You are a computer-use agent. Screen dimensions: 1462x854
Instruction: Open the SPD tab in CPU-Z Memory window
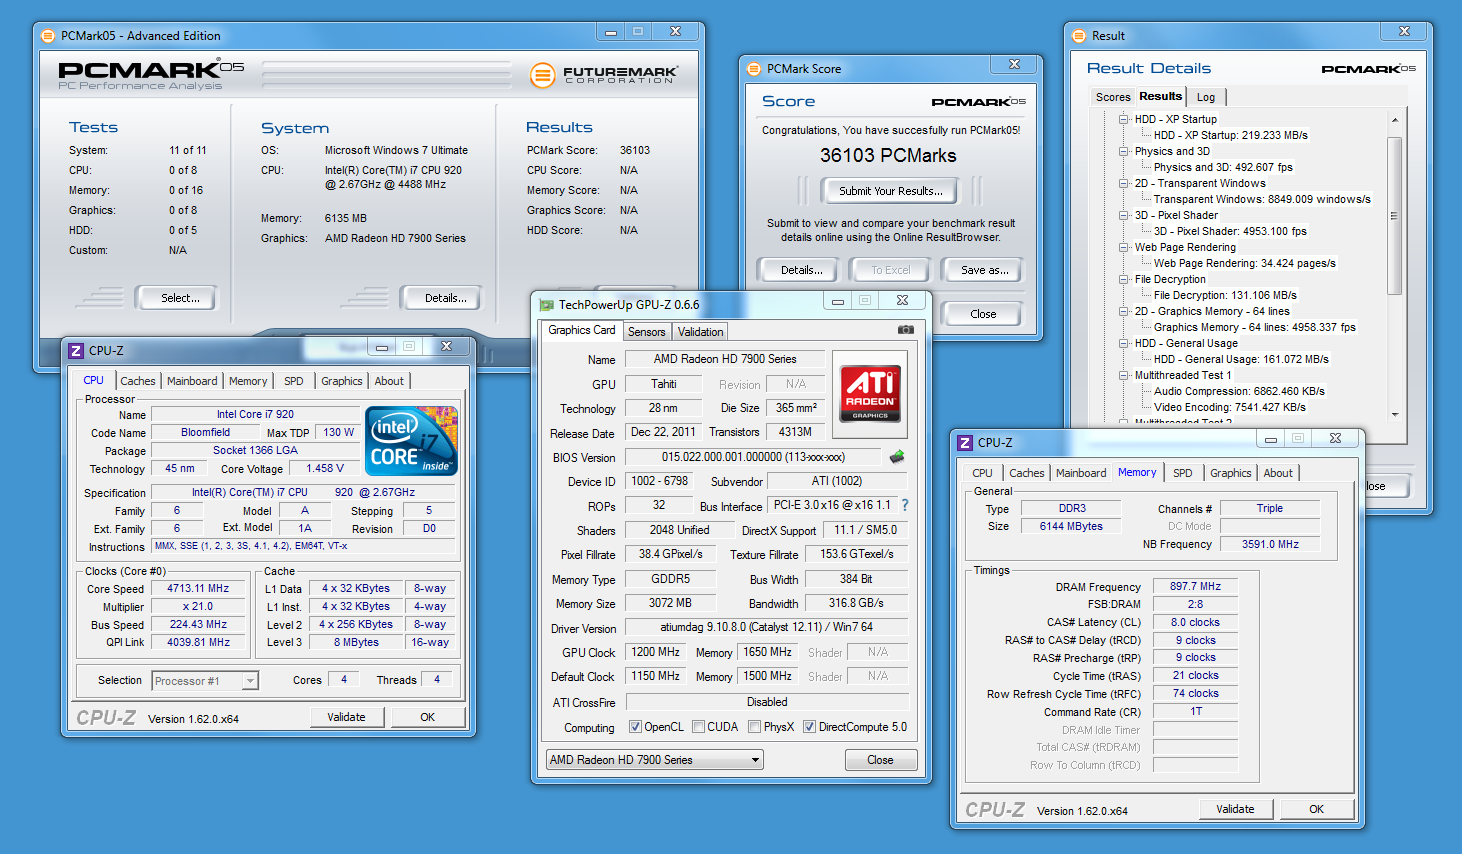[1182, 473]
